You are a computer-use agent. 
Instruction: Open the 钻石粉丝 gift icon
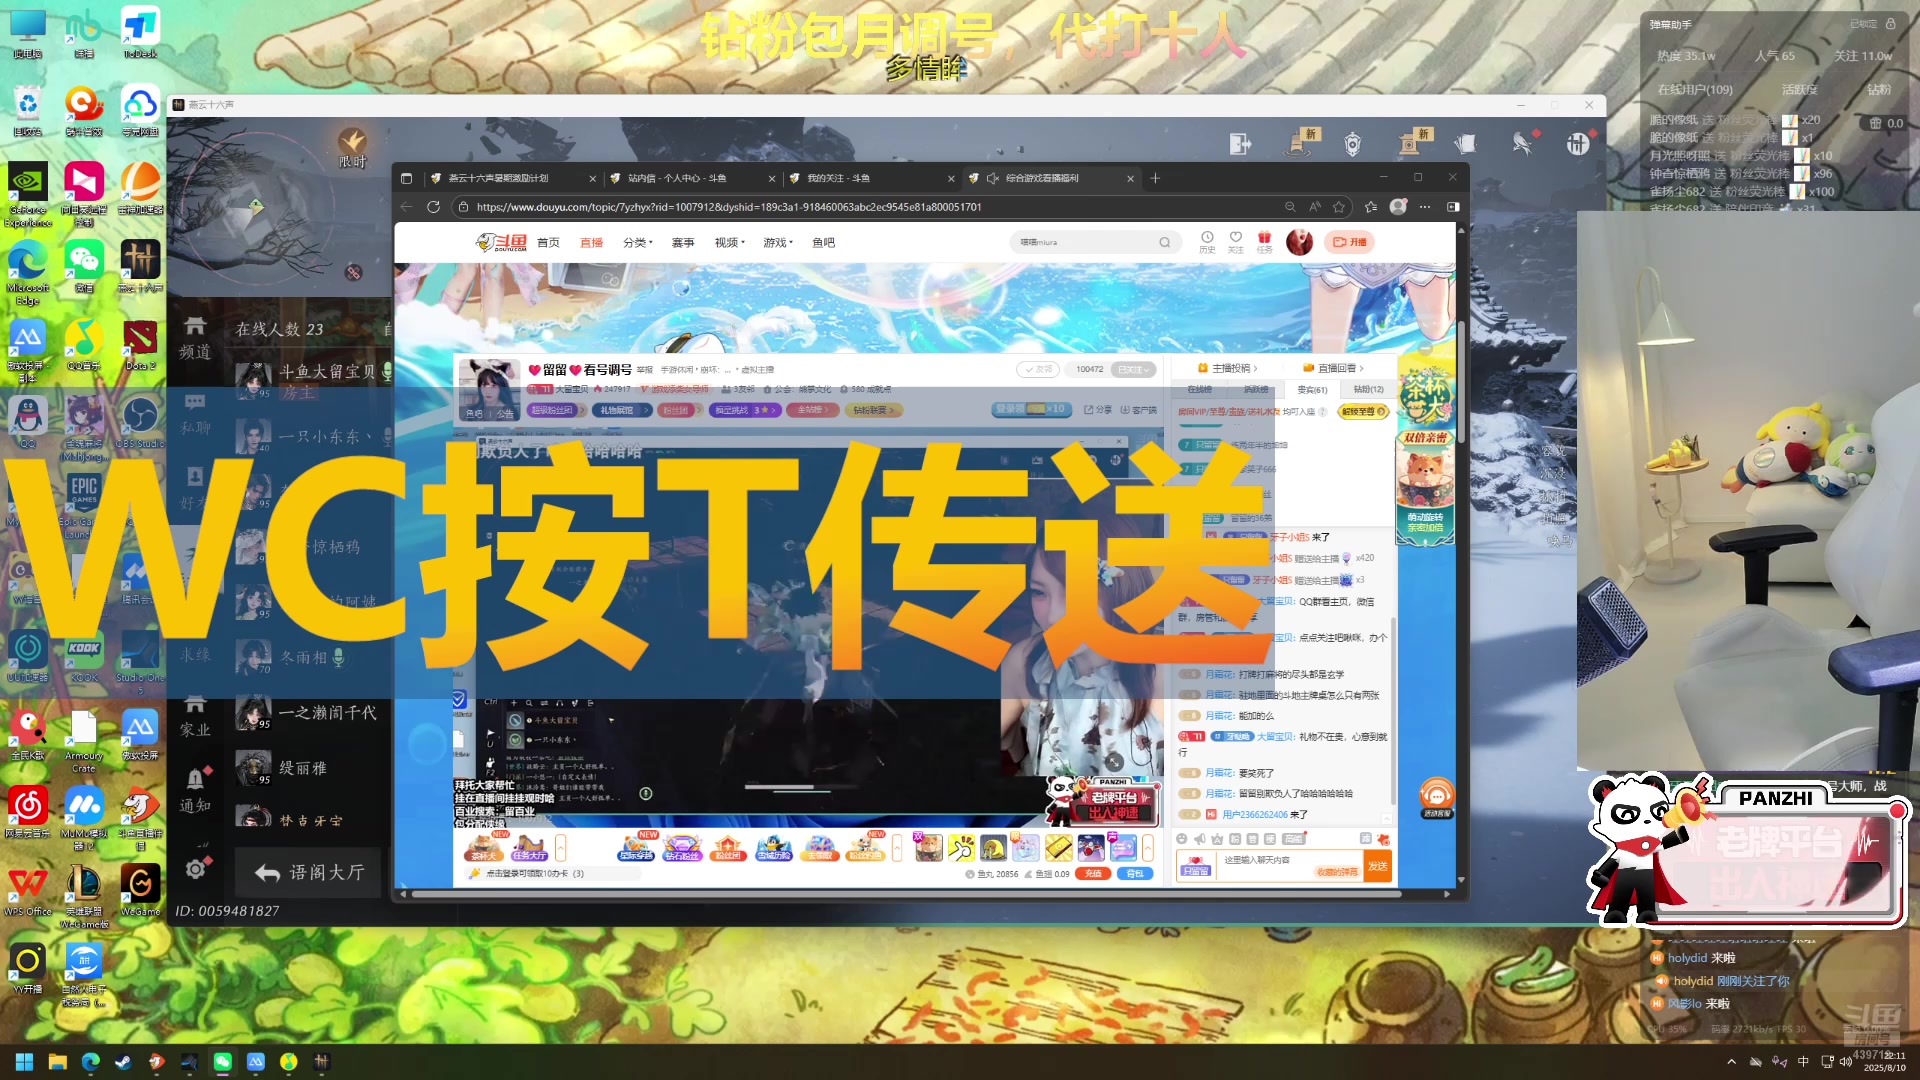click(682, 847)
